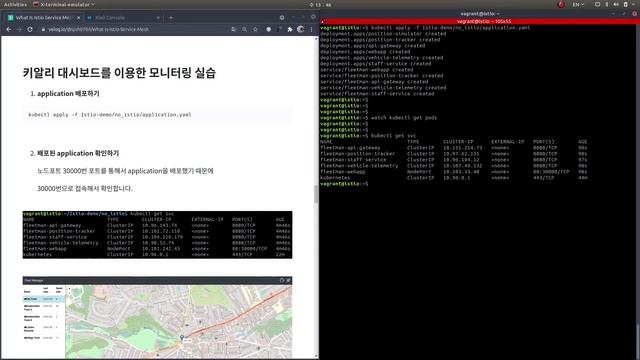Click the browser window settings gear icon
The image size is (640, 360).
click(x=282, y=18)
